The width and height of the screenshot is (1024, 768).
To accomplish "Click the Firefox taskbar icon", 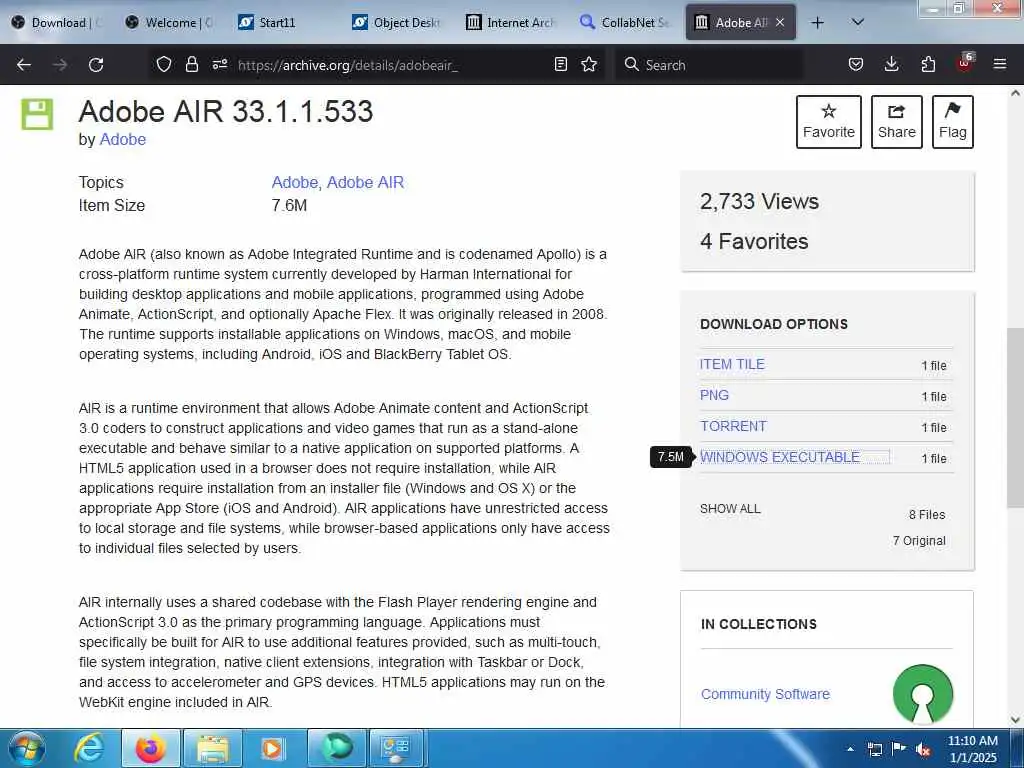I will [150, 748].
